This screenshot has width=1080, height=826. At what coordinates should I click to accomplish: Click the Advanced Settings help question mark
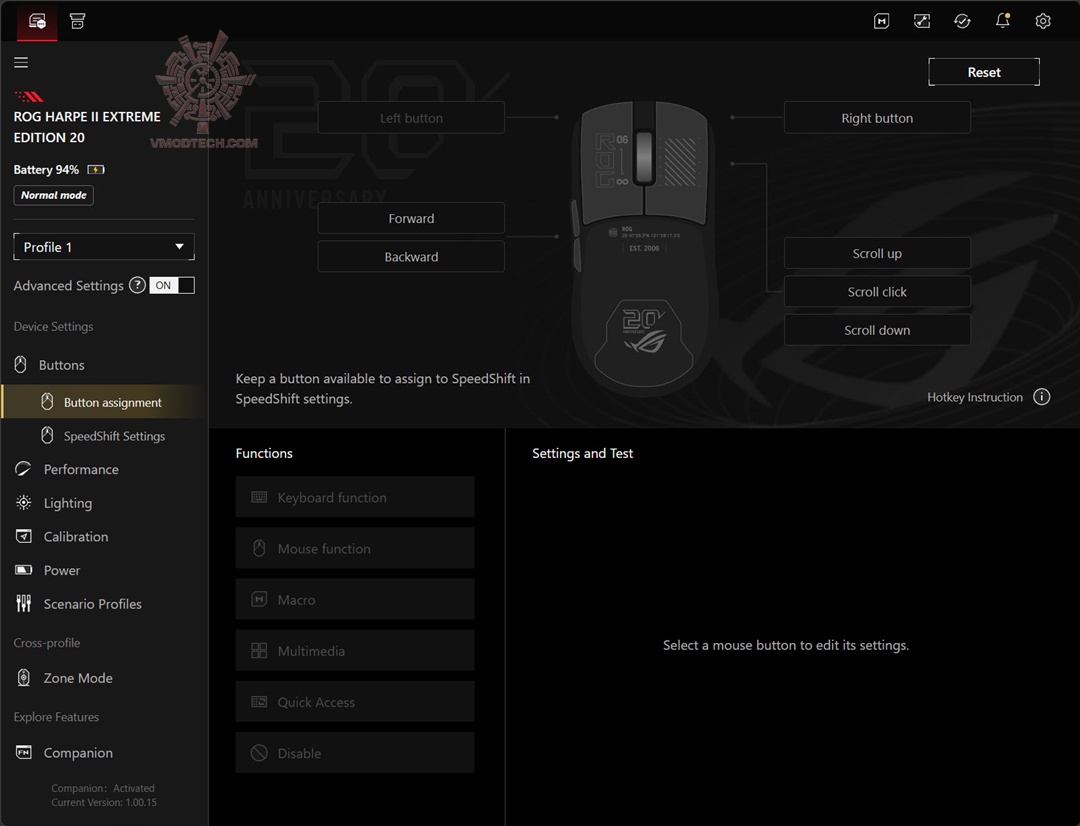pyautogui.click(x=137, y=285)
